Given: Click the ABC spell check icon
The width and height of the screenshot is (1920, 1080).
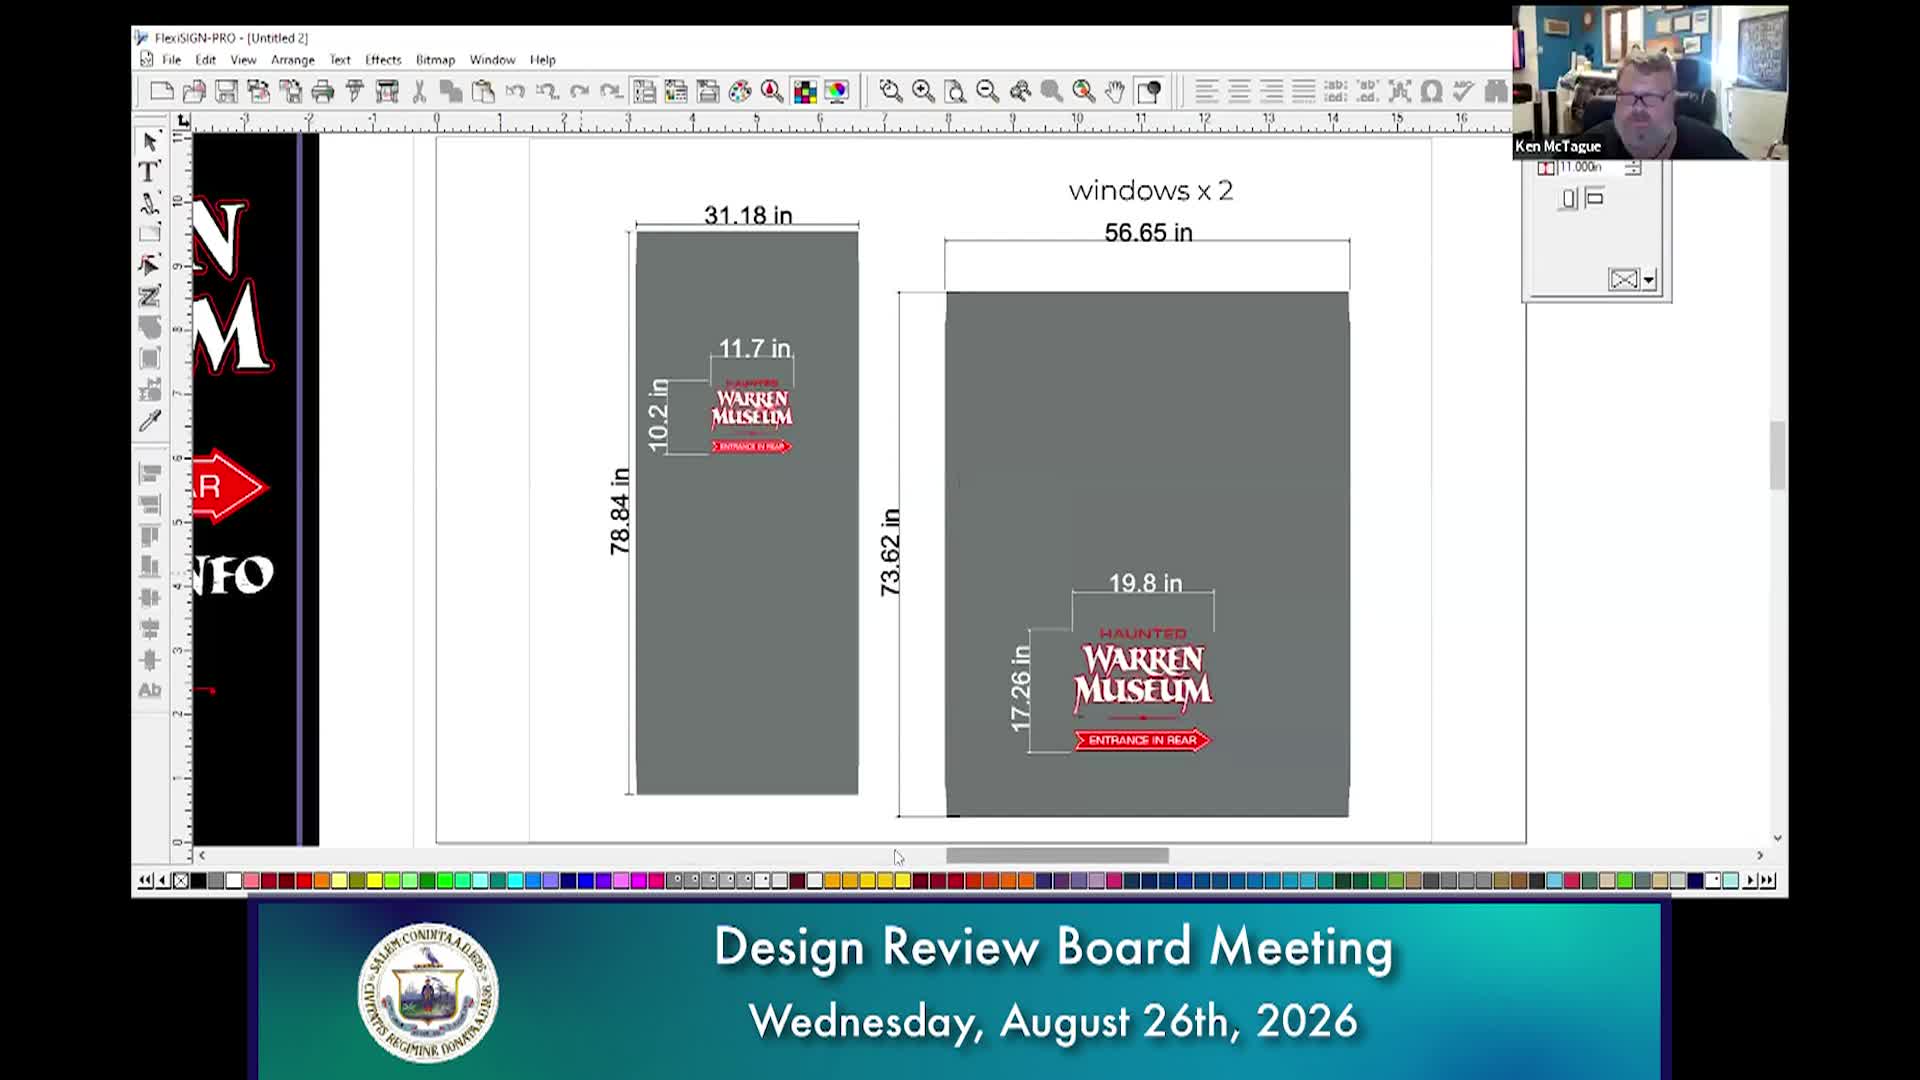Looking at the screenshot, I should click(x=1463, y=92).
